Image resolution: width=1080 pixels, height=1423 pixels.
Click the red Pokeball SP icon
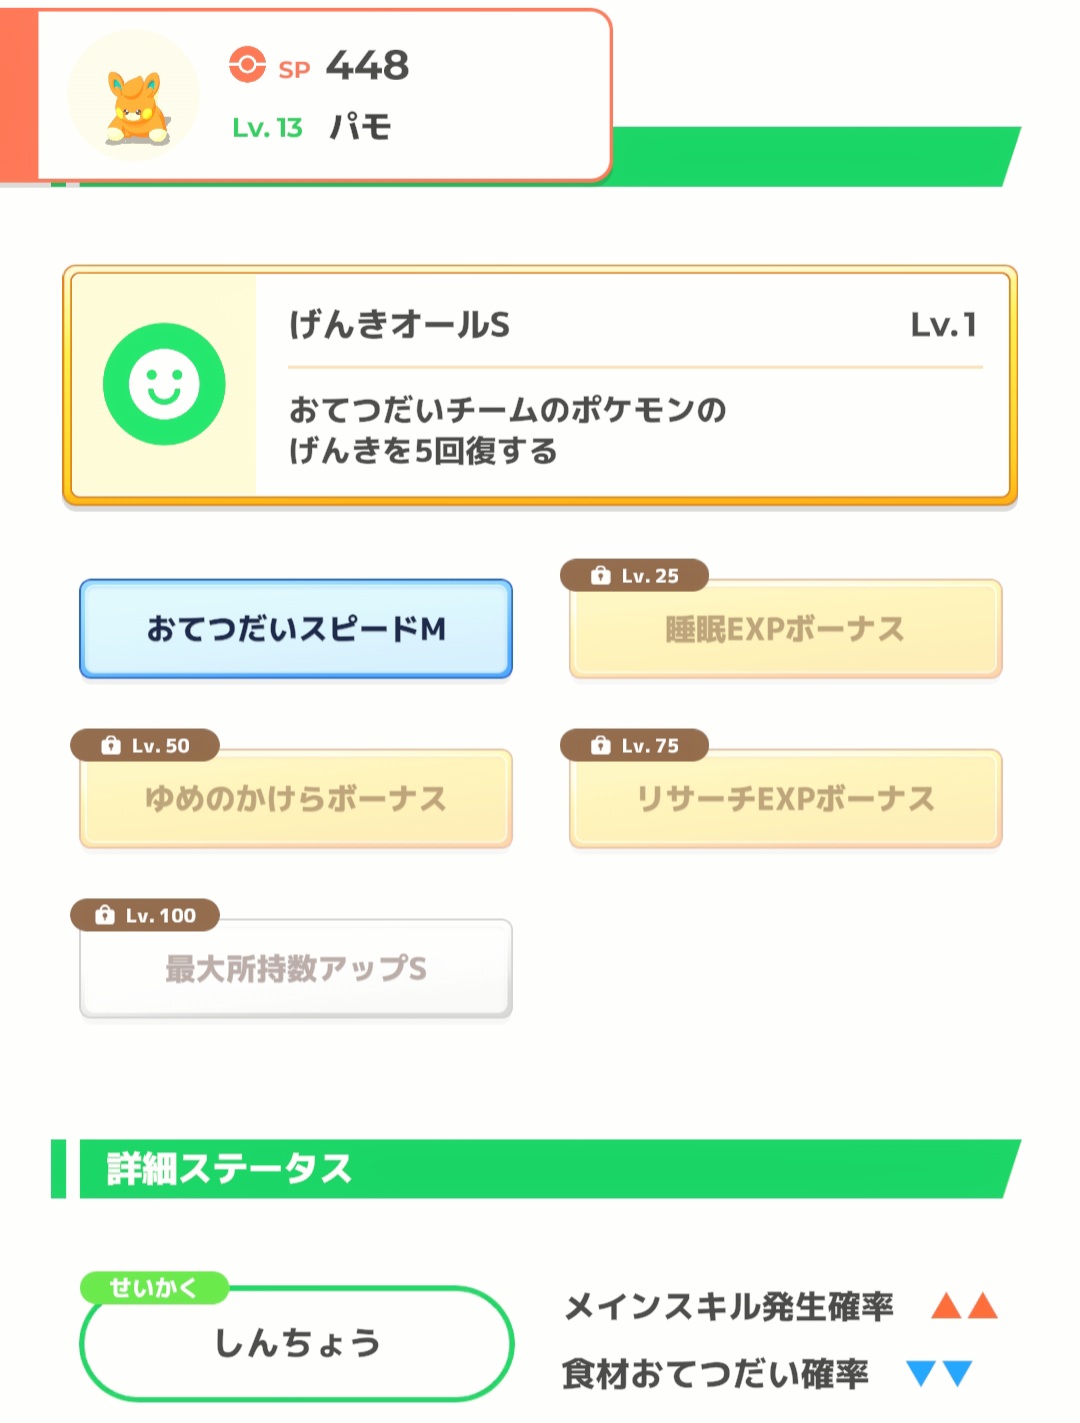click(x=247, y=65)
